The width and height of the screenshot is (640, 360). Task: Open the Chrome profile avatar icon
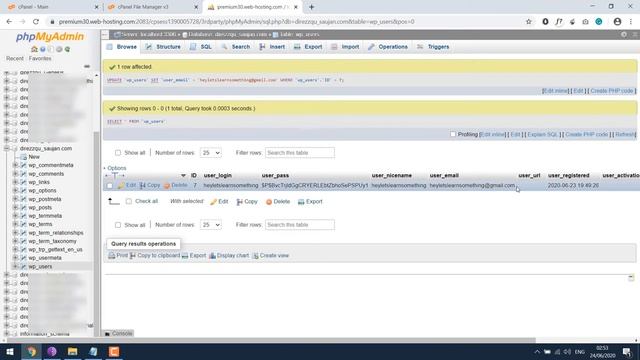tap(617, 22)
